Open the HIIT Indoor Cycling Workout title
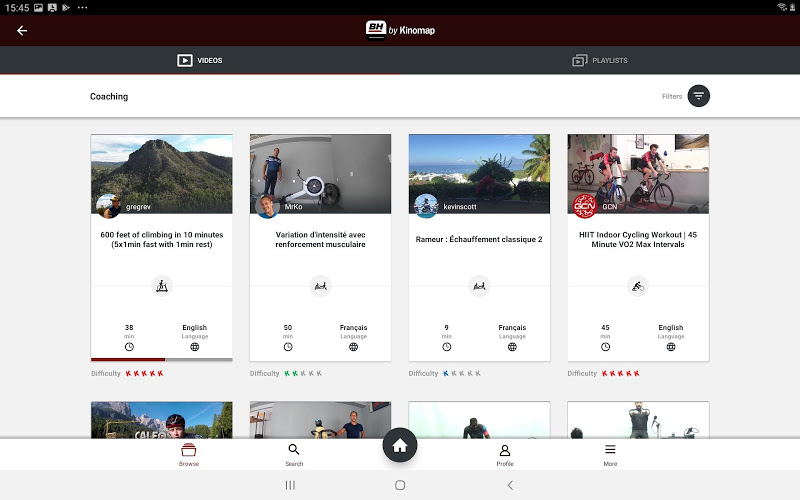This screenshot has width=800, height=500. 638,240
